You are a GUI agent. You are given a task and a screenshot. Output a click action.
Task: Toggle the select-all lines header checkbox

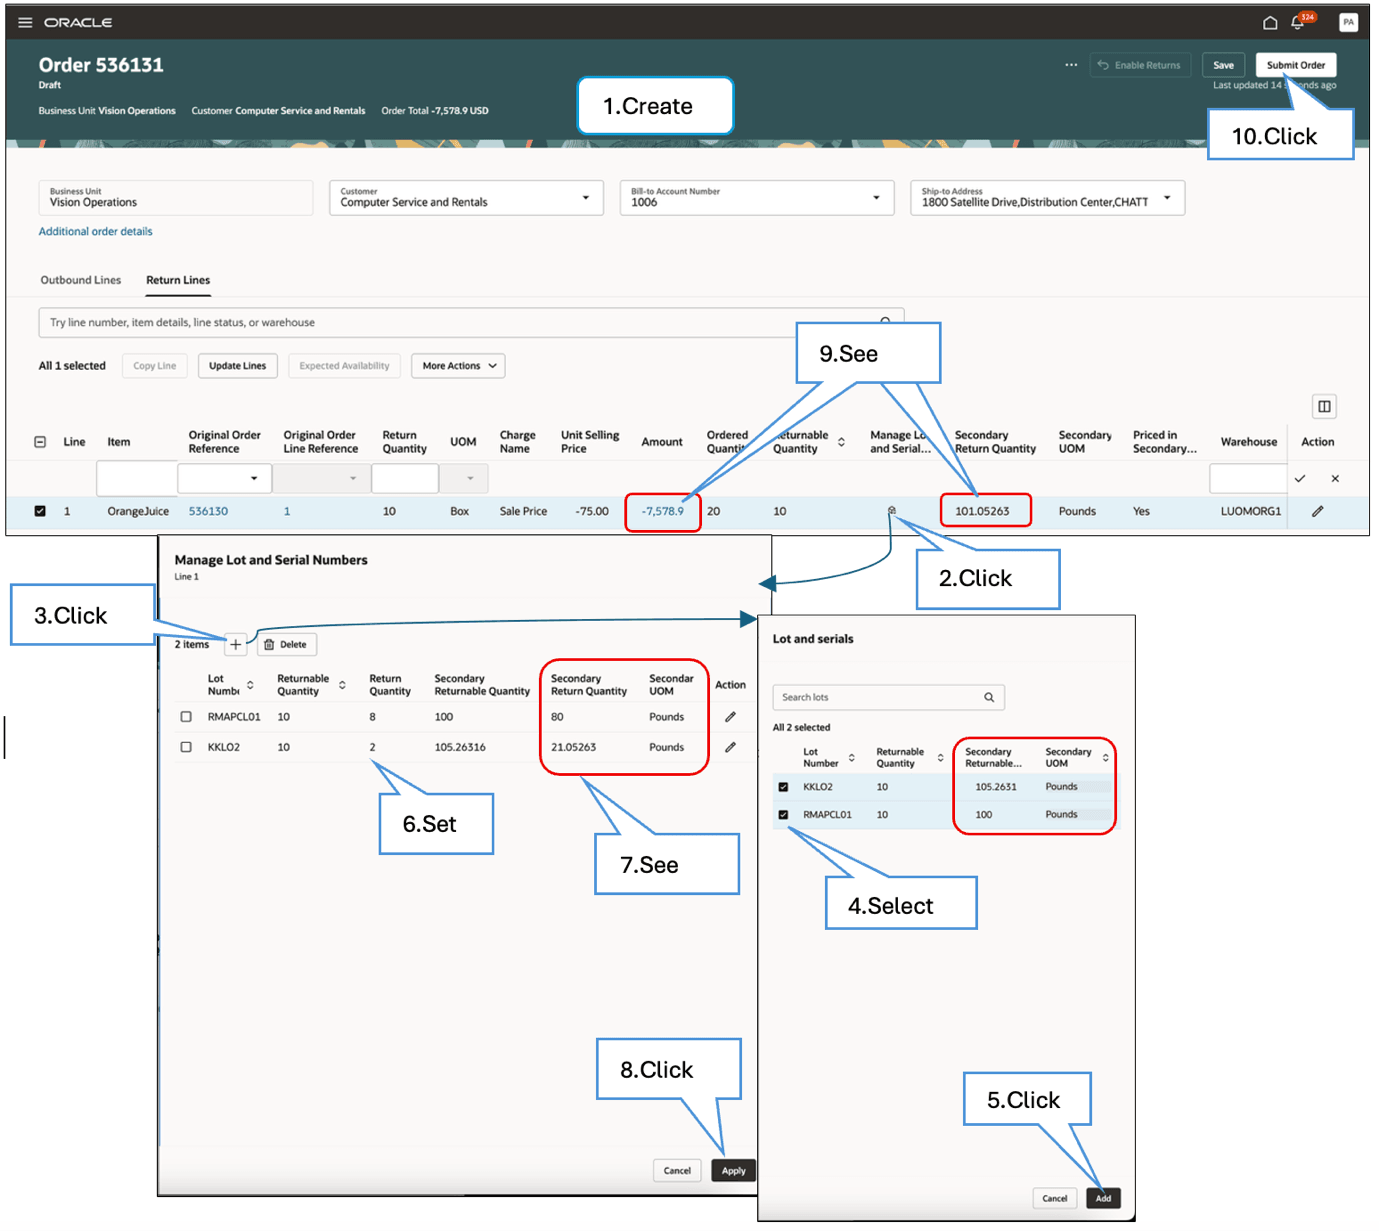(x=40, y=442)
